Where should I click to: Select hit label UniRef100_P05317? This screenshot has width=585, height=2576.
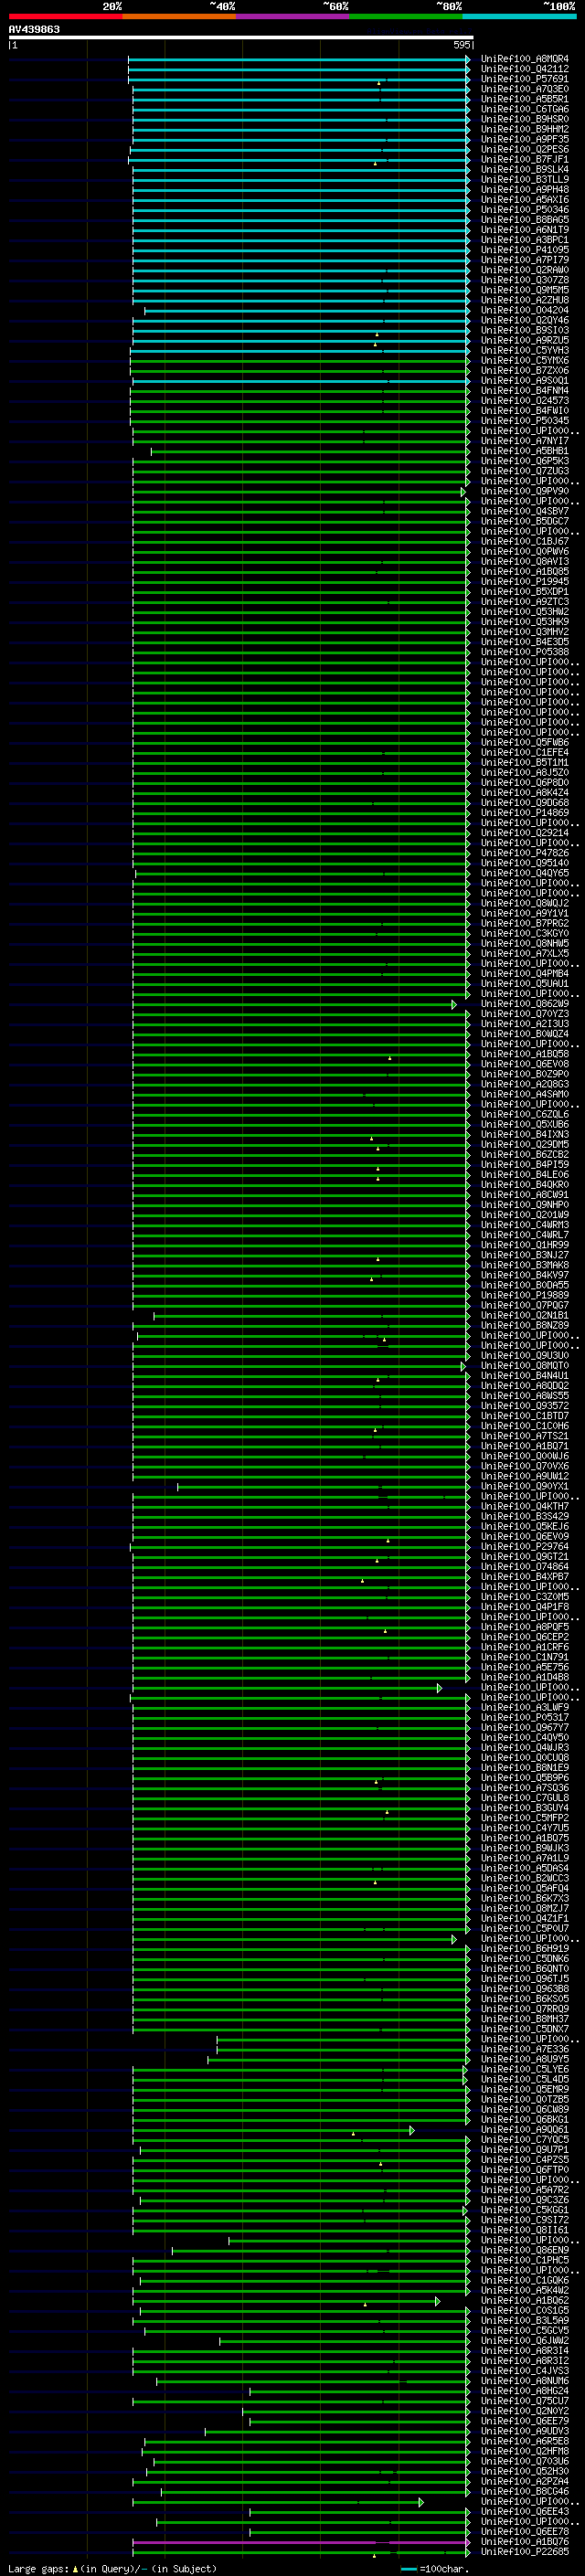(x=524, y=1718)
